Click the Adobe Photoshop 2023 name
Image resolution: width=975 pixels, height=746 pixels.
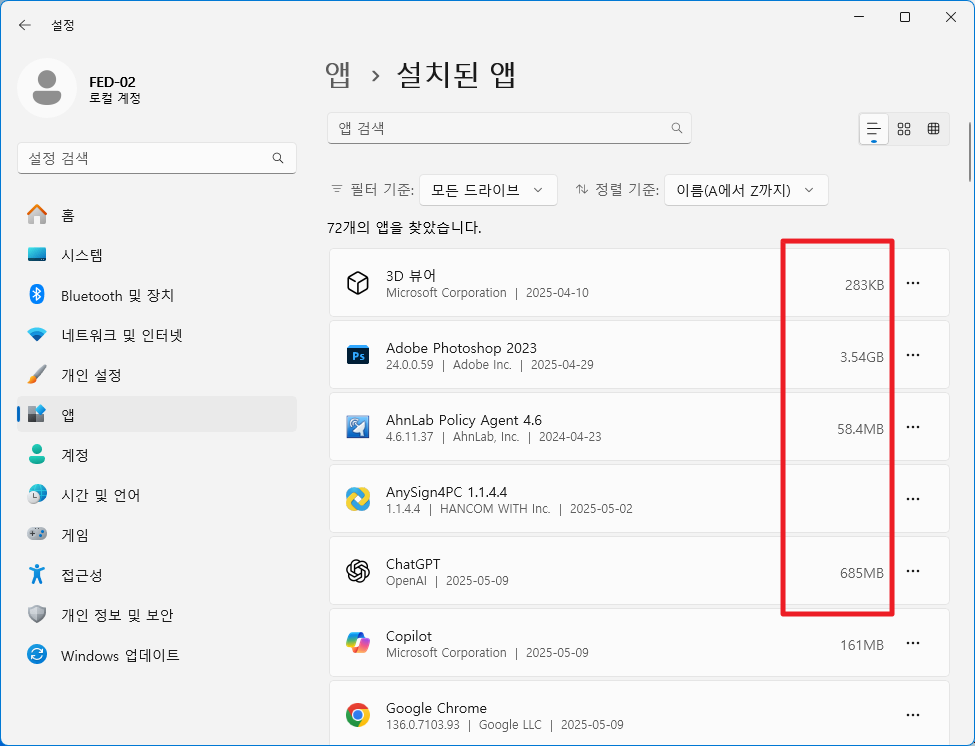click(x=461, y=348)
